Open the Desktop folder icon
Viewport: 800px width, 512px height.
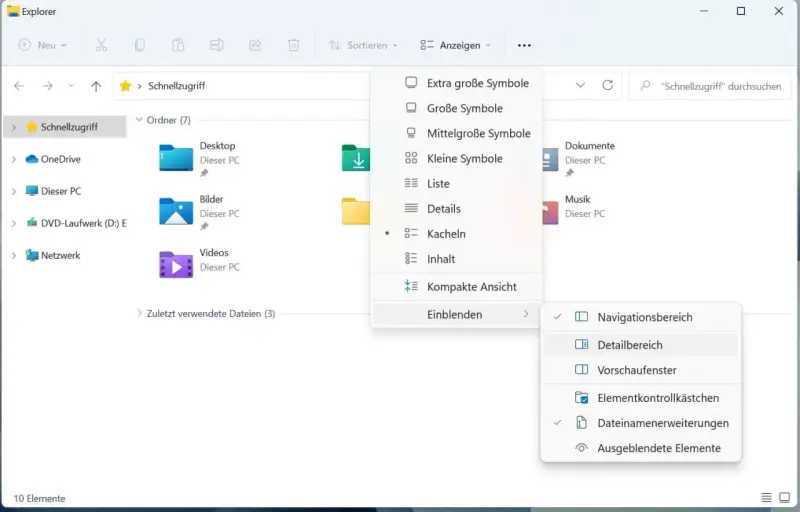176,158
